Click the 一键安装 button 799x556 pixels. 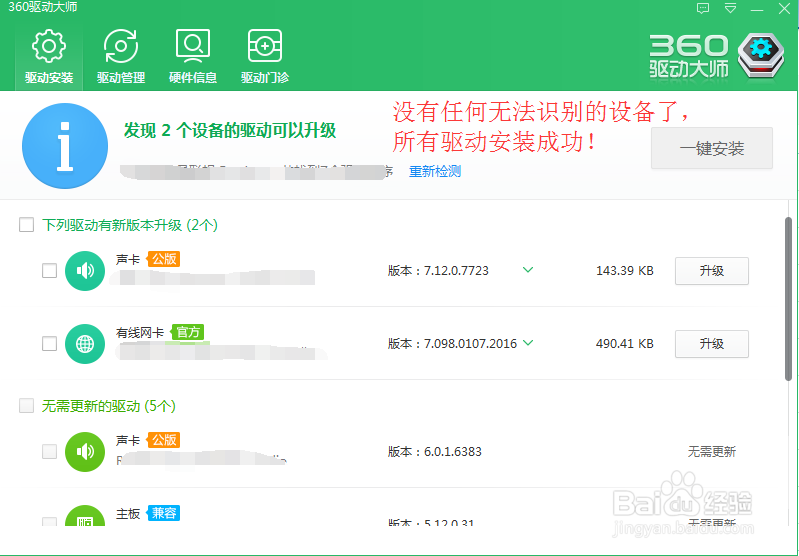point(712,148)
